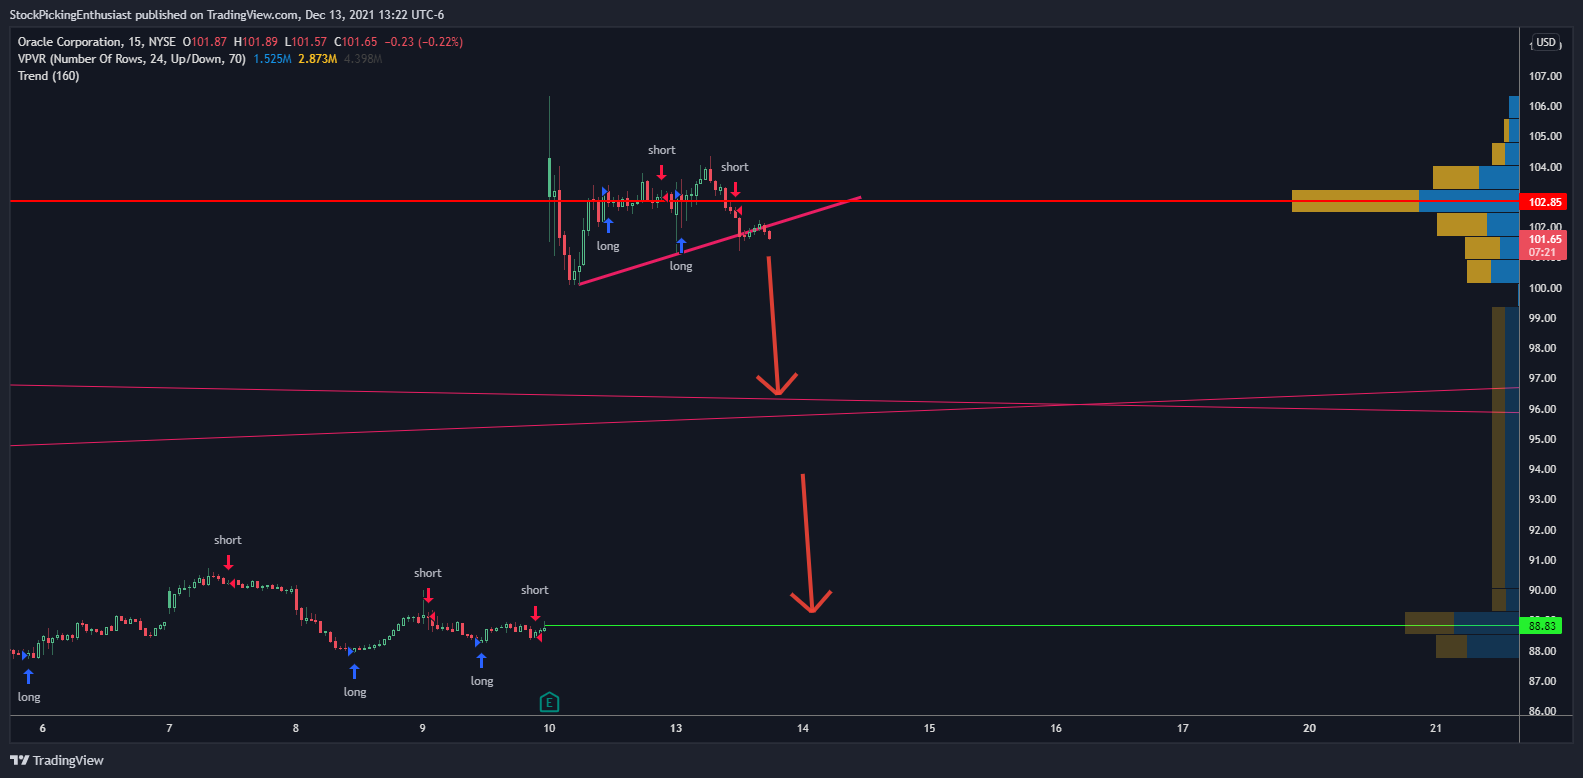Click date 8 on time axis
The height and width of the screenshot is (778, 1583).
pyautogui.click(x=296, y=728)
